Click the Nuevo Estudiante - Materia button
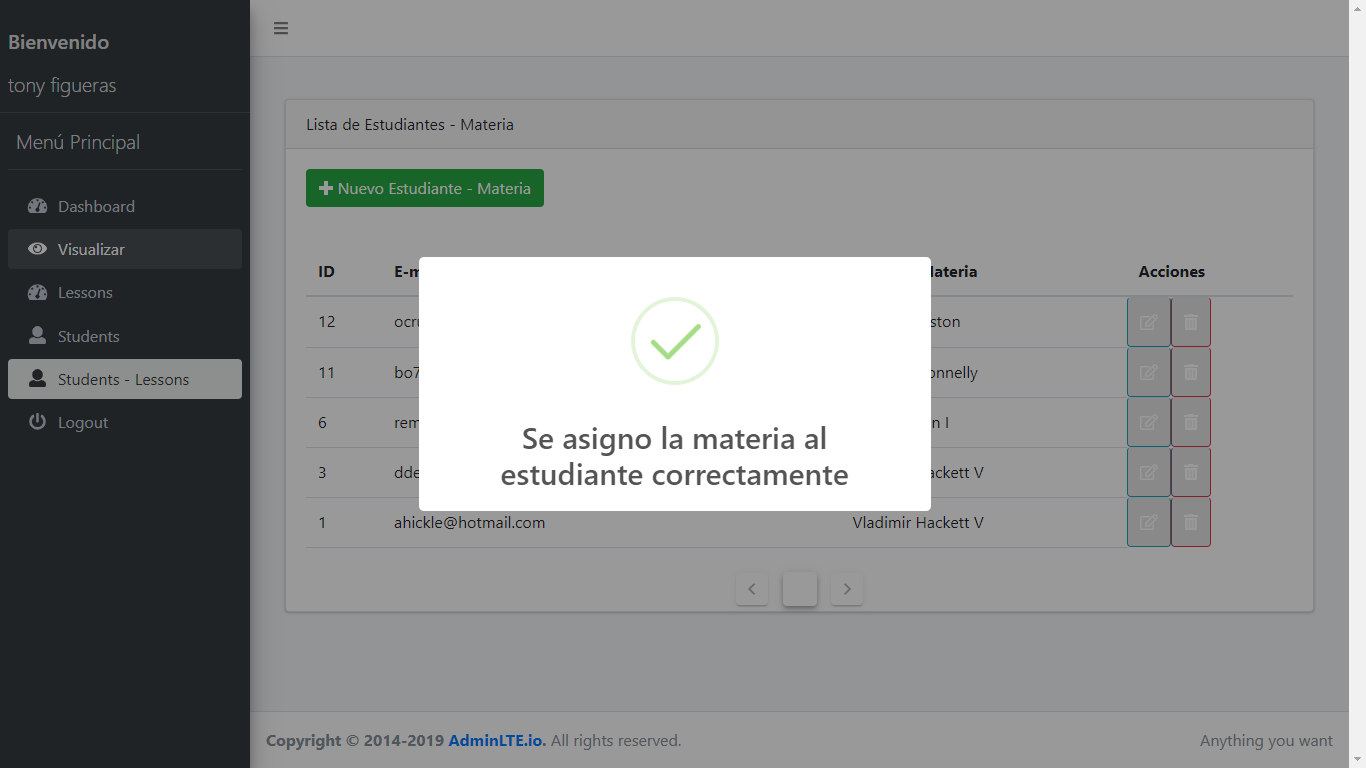The height and width of the screenshot is (768, 1366). click(424, 188)
